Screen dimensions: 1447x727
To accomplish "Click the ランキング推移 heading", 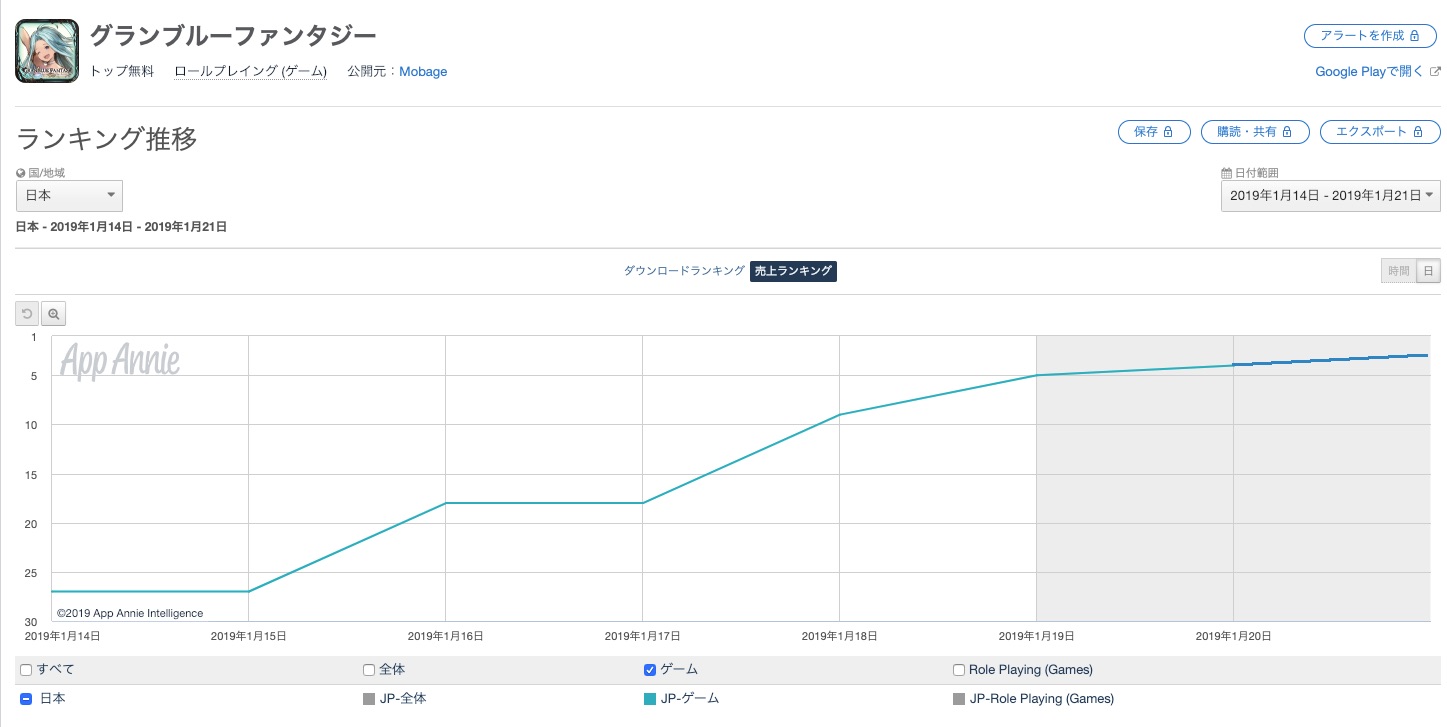I will click(x=107, y=139).
